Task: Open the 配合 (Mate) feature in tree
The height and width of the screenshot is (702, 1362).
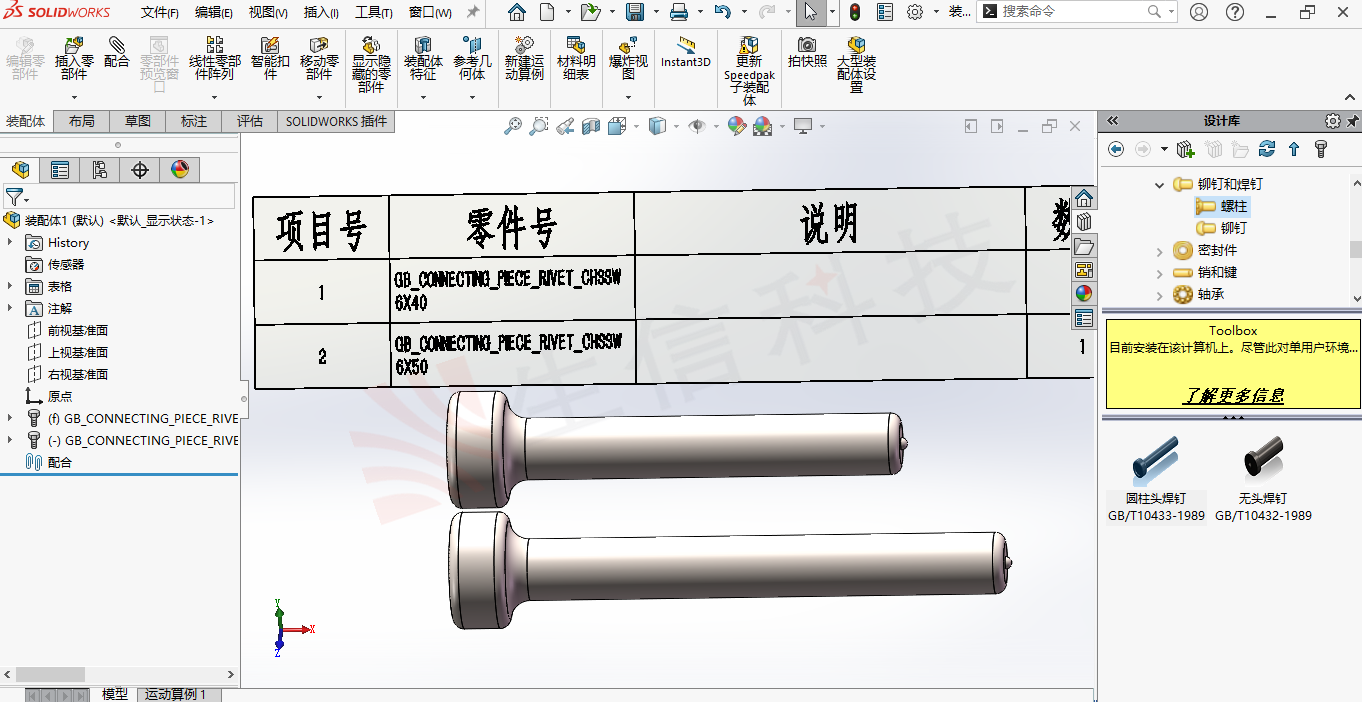Action: pos(62,461)
